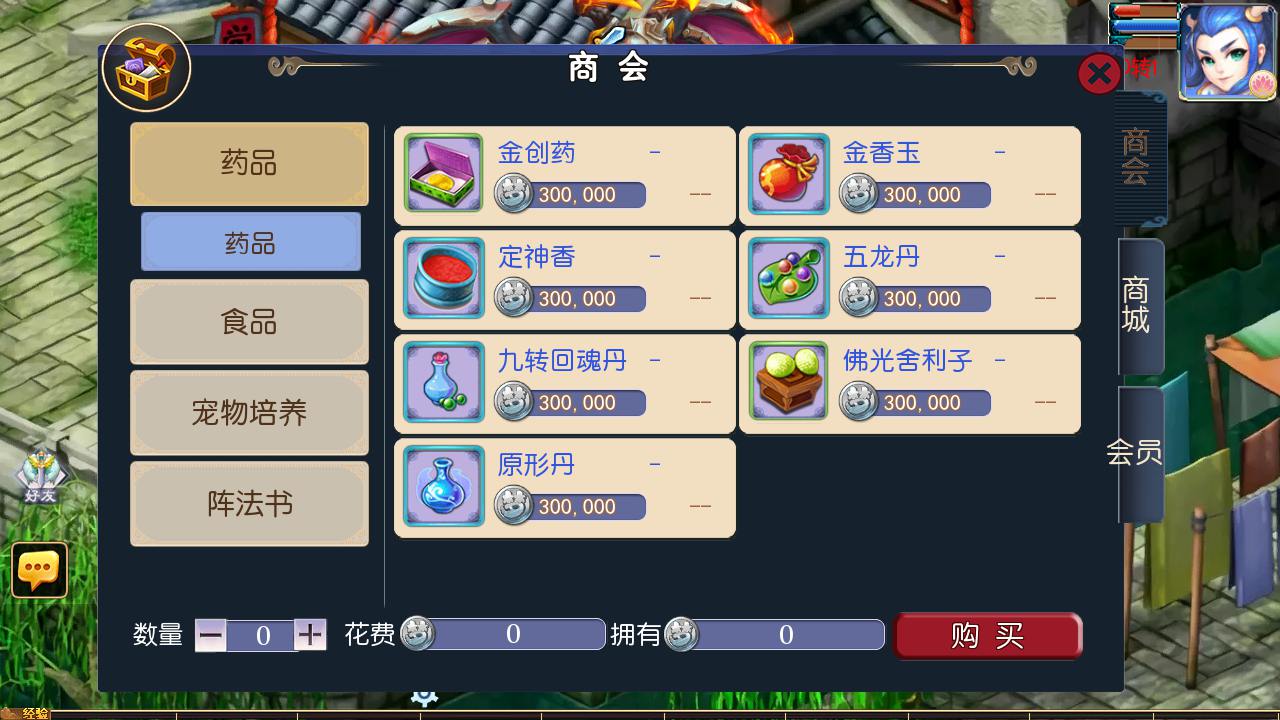Click the red 购买 button
The width and height of the screenshot is (1280, 720).
click(988, 636)
